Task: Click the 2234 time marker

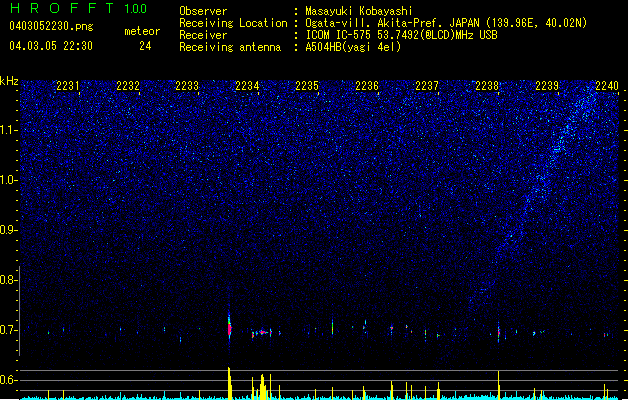Action: pyautogui.click(x=248, y=85)
